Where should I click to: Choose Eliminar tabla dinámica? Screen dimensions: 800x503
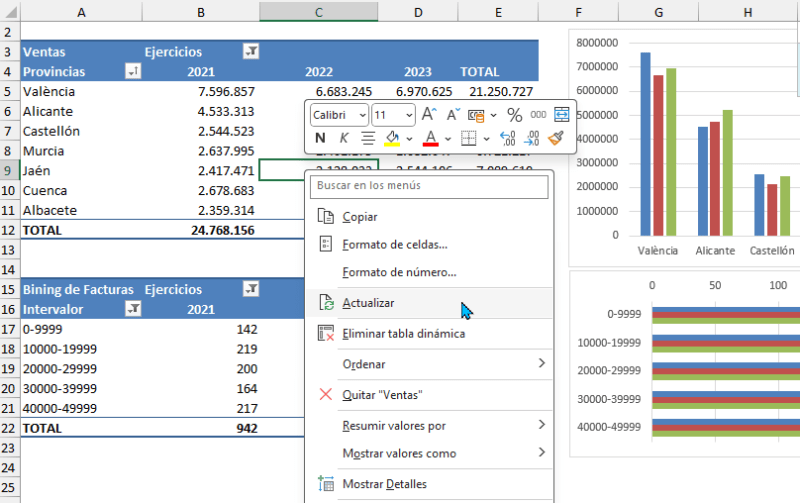point(429,334)
